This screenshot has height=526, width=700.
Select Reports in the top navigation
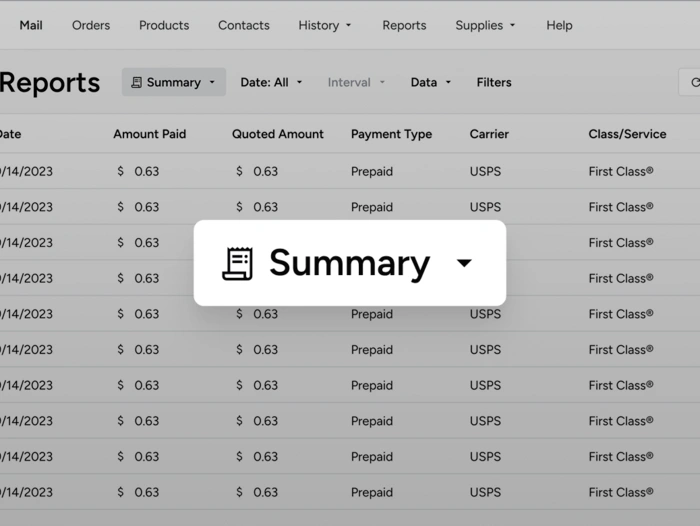point(404,25)
